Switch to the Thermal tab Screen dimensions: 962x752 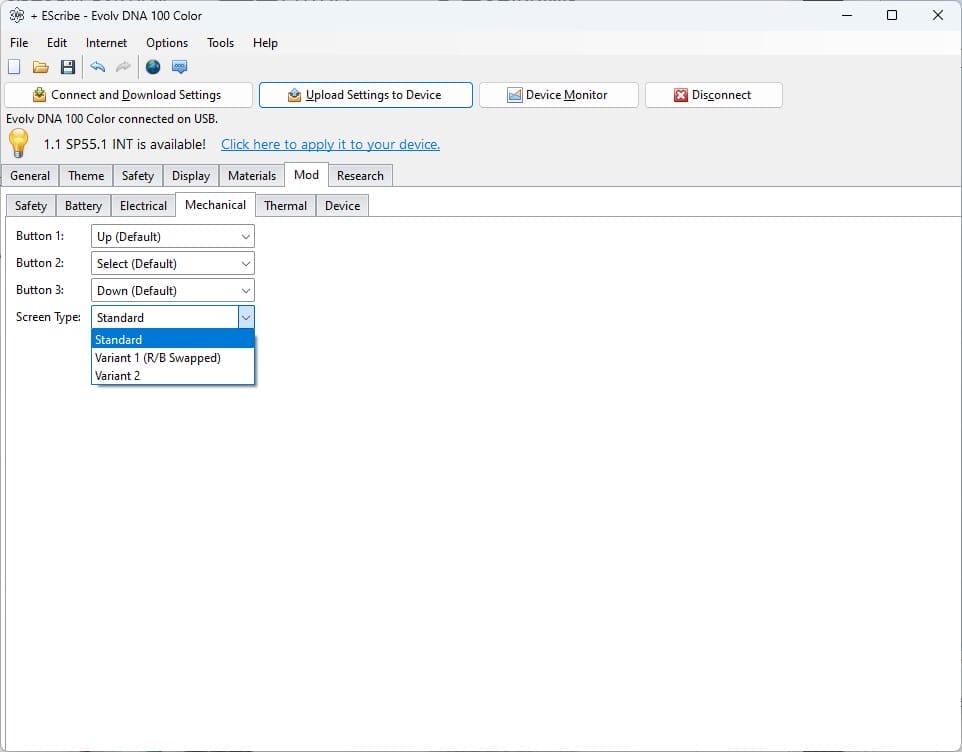(285, 205)
